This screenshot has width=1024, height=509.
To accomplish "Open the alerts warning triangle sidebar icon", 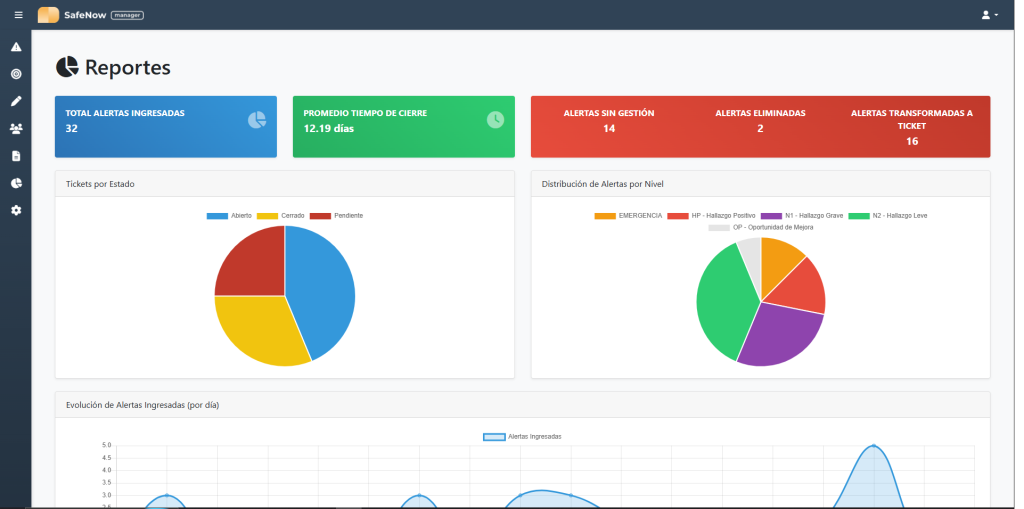I will point(16,47).
